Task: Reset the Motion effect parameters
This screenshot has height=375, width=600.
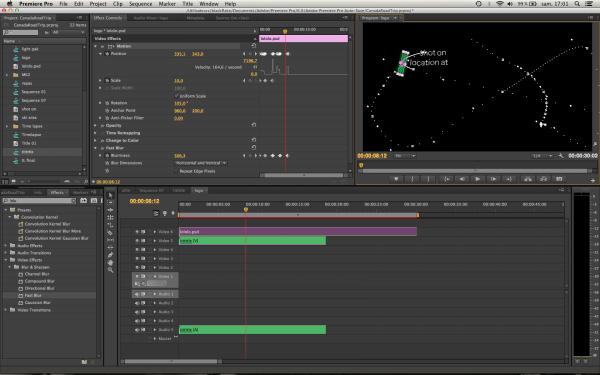Action: 254,46
